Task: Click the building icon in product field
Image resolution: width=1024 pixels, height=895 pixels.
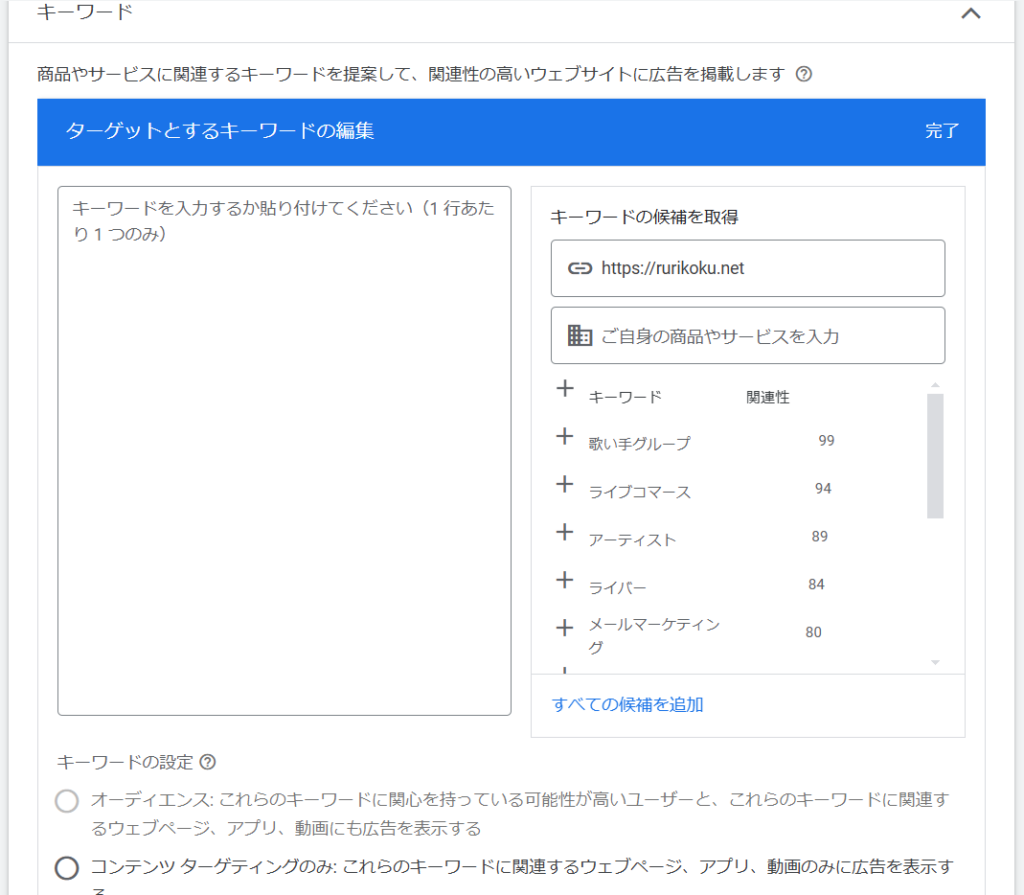Action: (579, 336)
